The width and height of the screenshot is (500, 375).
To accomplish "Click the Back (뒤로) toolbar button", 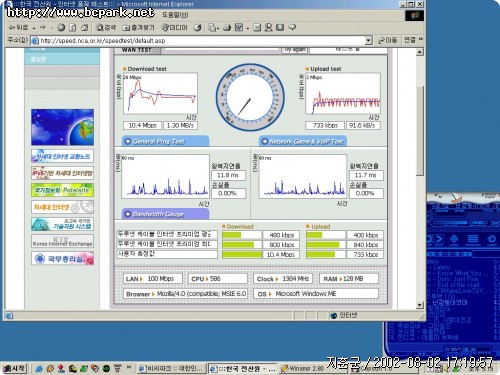I will click(19, 28).
